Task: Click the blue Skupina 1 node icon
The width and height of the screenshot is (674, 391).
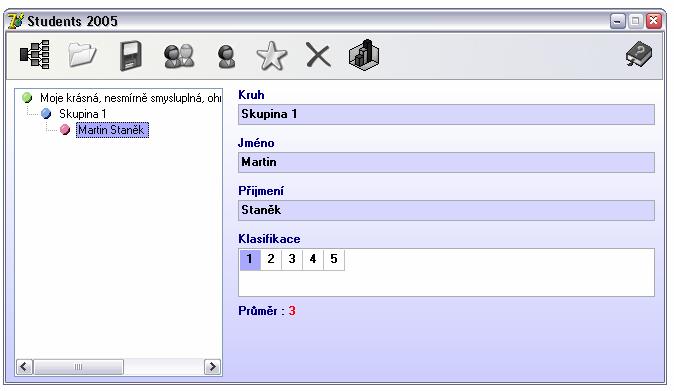Action: 46,113
